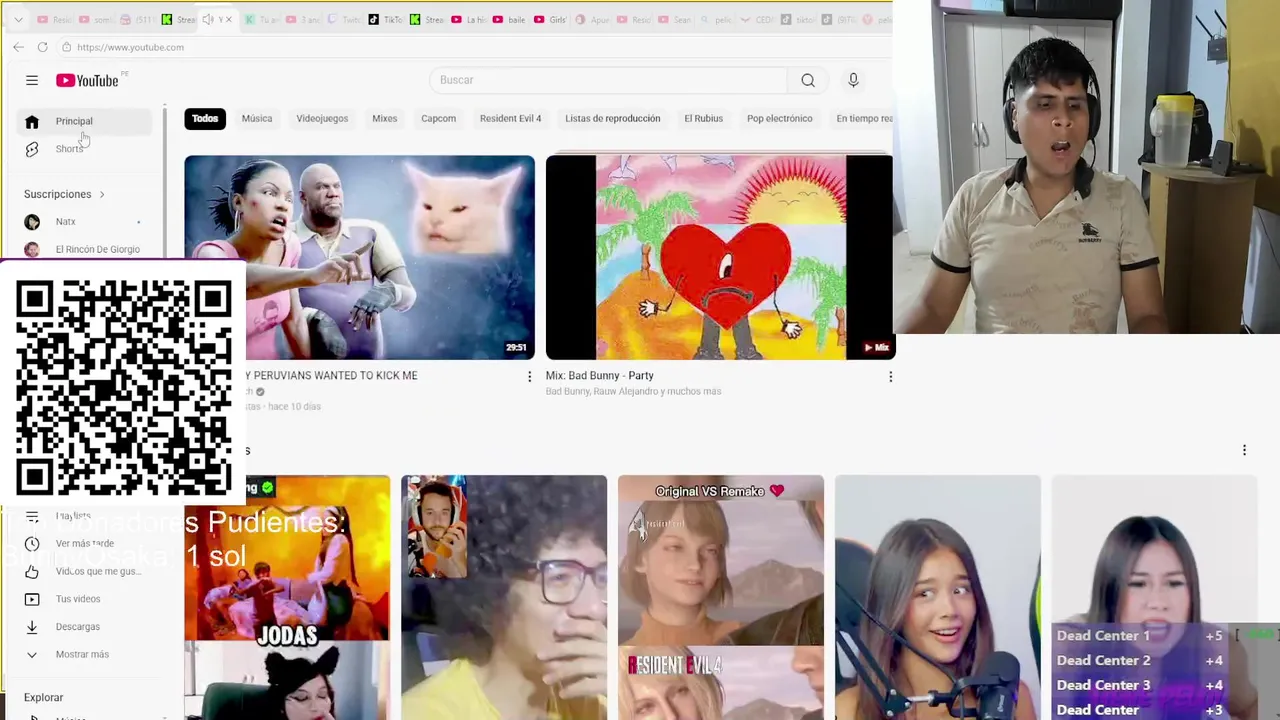Viewport: 1280px width, 720px height.
Task: Open 'Mix: Bad Bunny - Party' title
Action: pos(600,376)
